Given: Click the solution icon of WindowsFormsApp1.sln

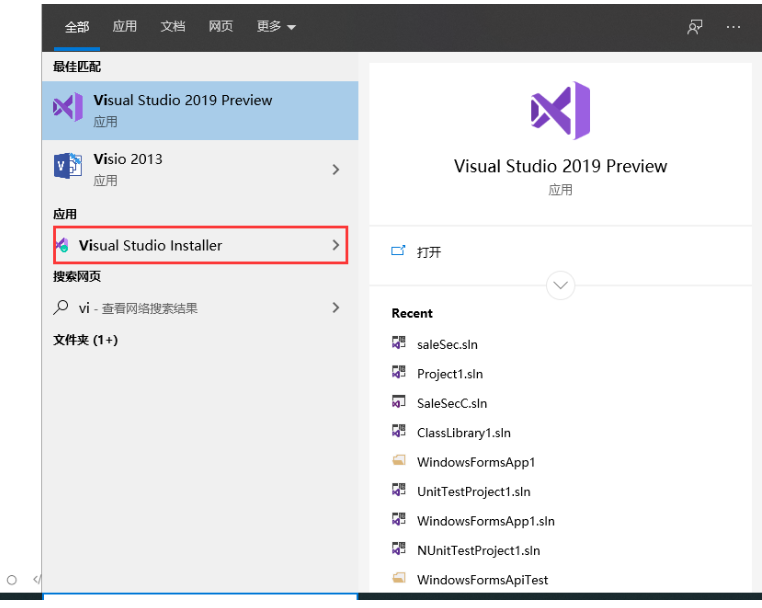Looking at the screenshot, I should (398, 519).
